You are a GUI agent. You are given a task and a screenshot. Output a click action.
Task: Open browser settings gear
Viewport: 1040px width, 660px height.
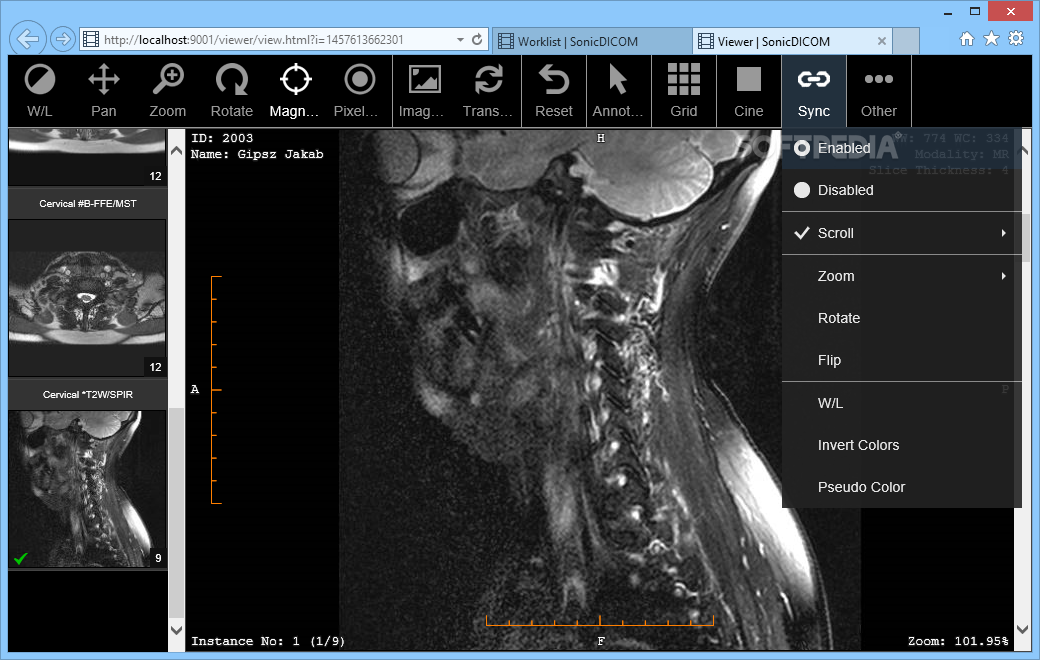pyautogui.click(x=1015, y=38)
